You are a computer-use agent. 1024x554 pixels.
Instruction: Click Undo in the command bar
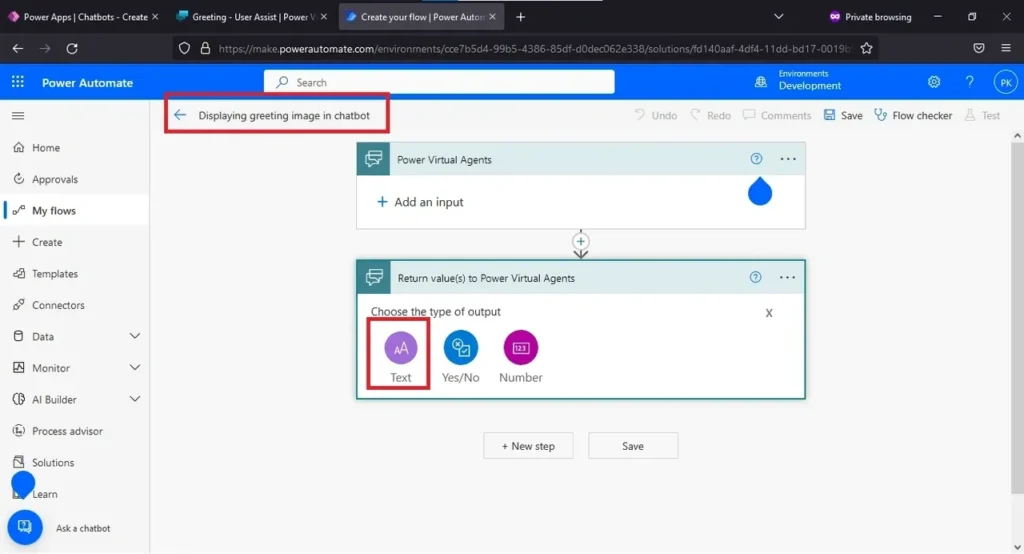tap(656, 116)
